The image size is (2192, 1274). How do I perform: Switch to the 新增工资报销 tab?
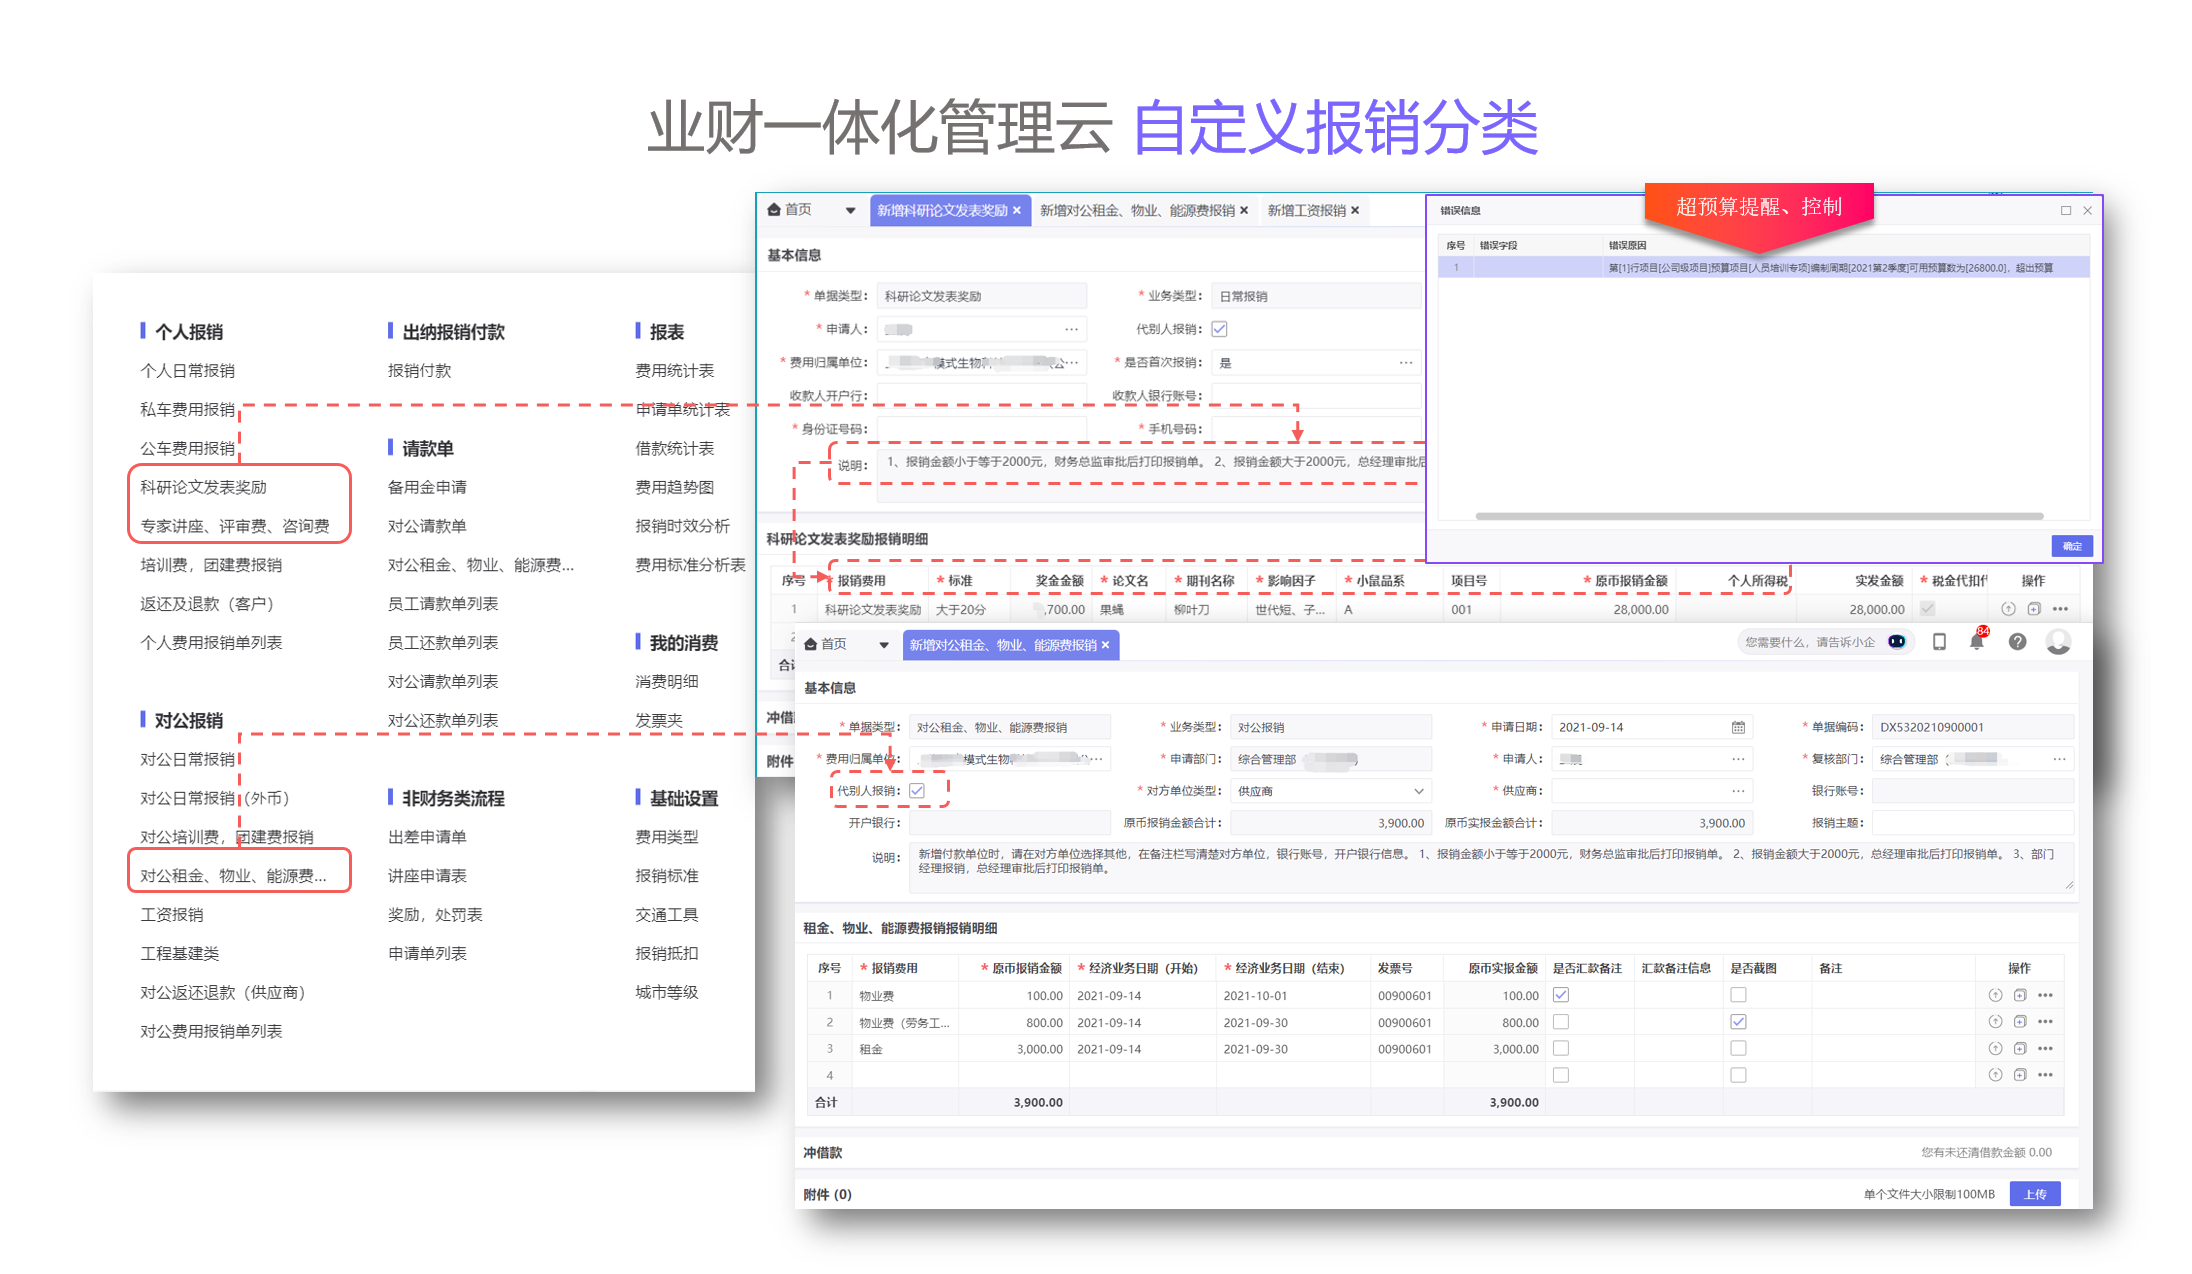1306,210
